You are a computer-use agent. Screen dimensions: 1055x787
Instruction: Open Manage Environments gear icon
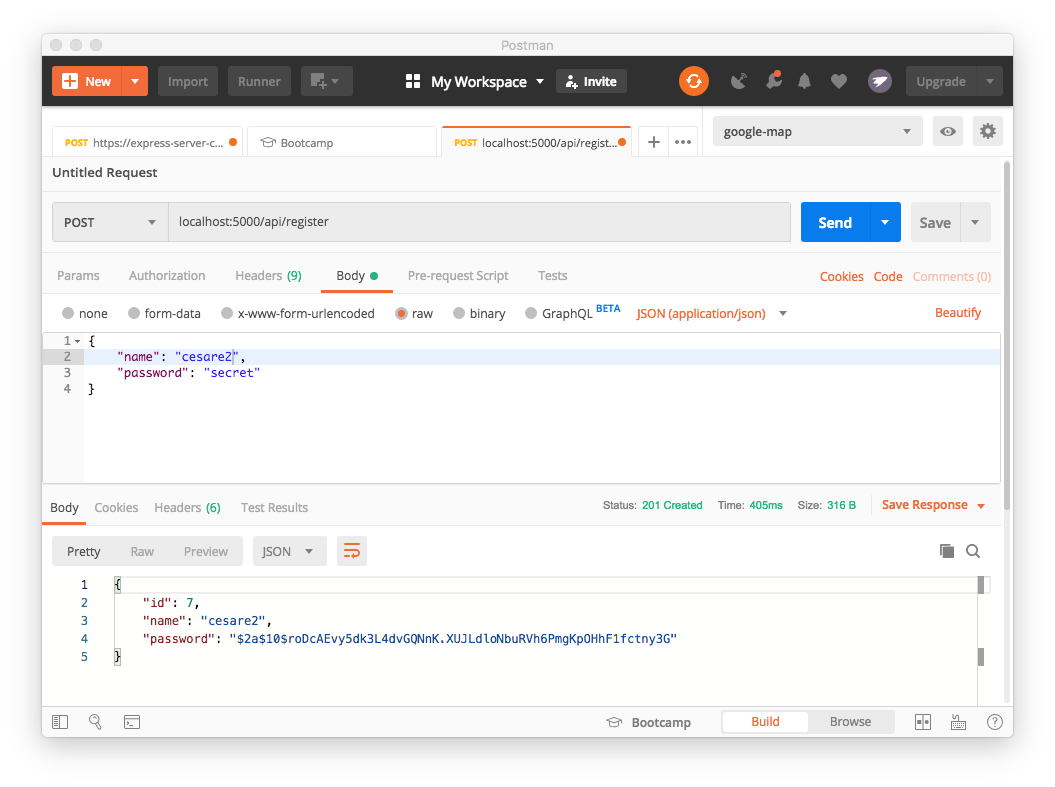coord(988,131)
